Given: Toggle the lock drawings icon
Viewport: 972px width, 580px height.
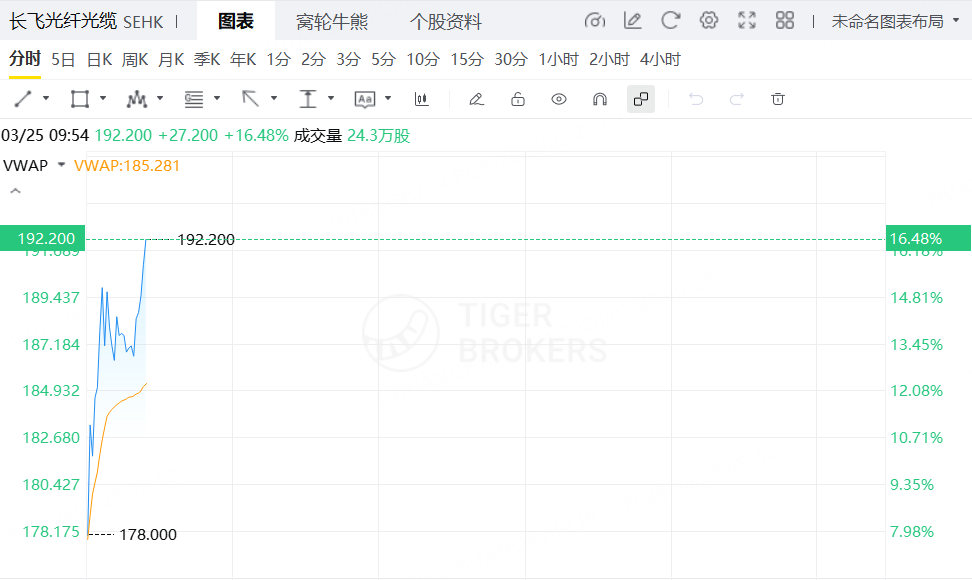Looking at the screenshot, I should tap(517, 99).
